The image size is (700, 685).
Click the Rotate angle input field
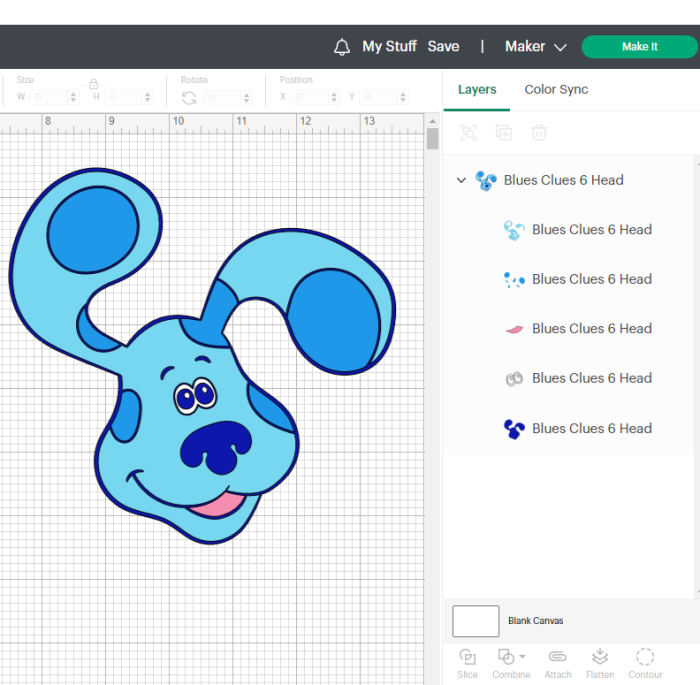(222, 97)
